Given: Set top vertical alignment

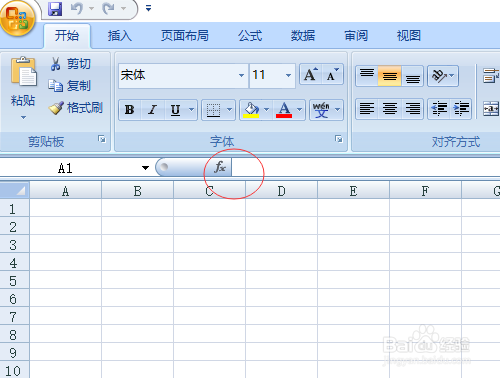Looking at the screenshot, I should point(367,76).
